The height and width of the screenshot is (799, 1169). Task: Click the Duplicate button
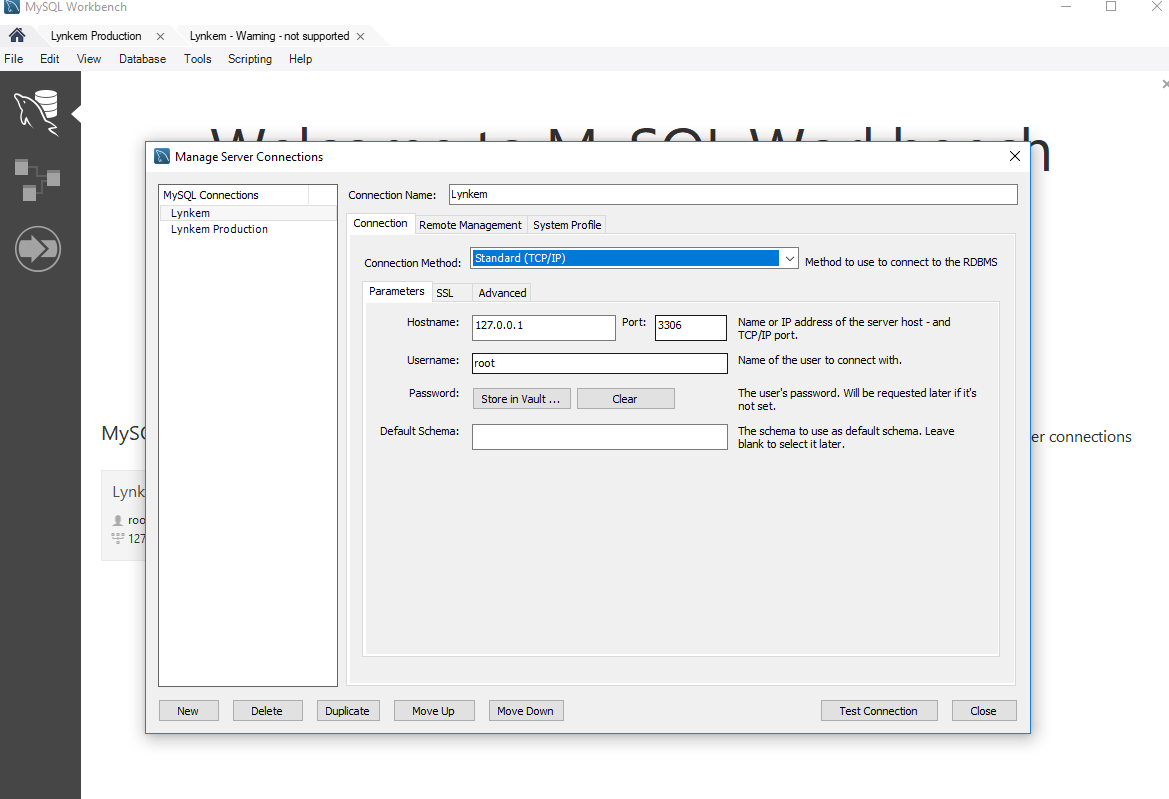tap(348, 711)
